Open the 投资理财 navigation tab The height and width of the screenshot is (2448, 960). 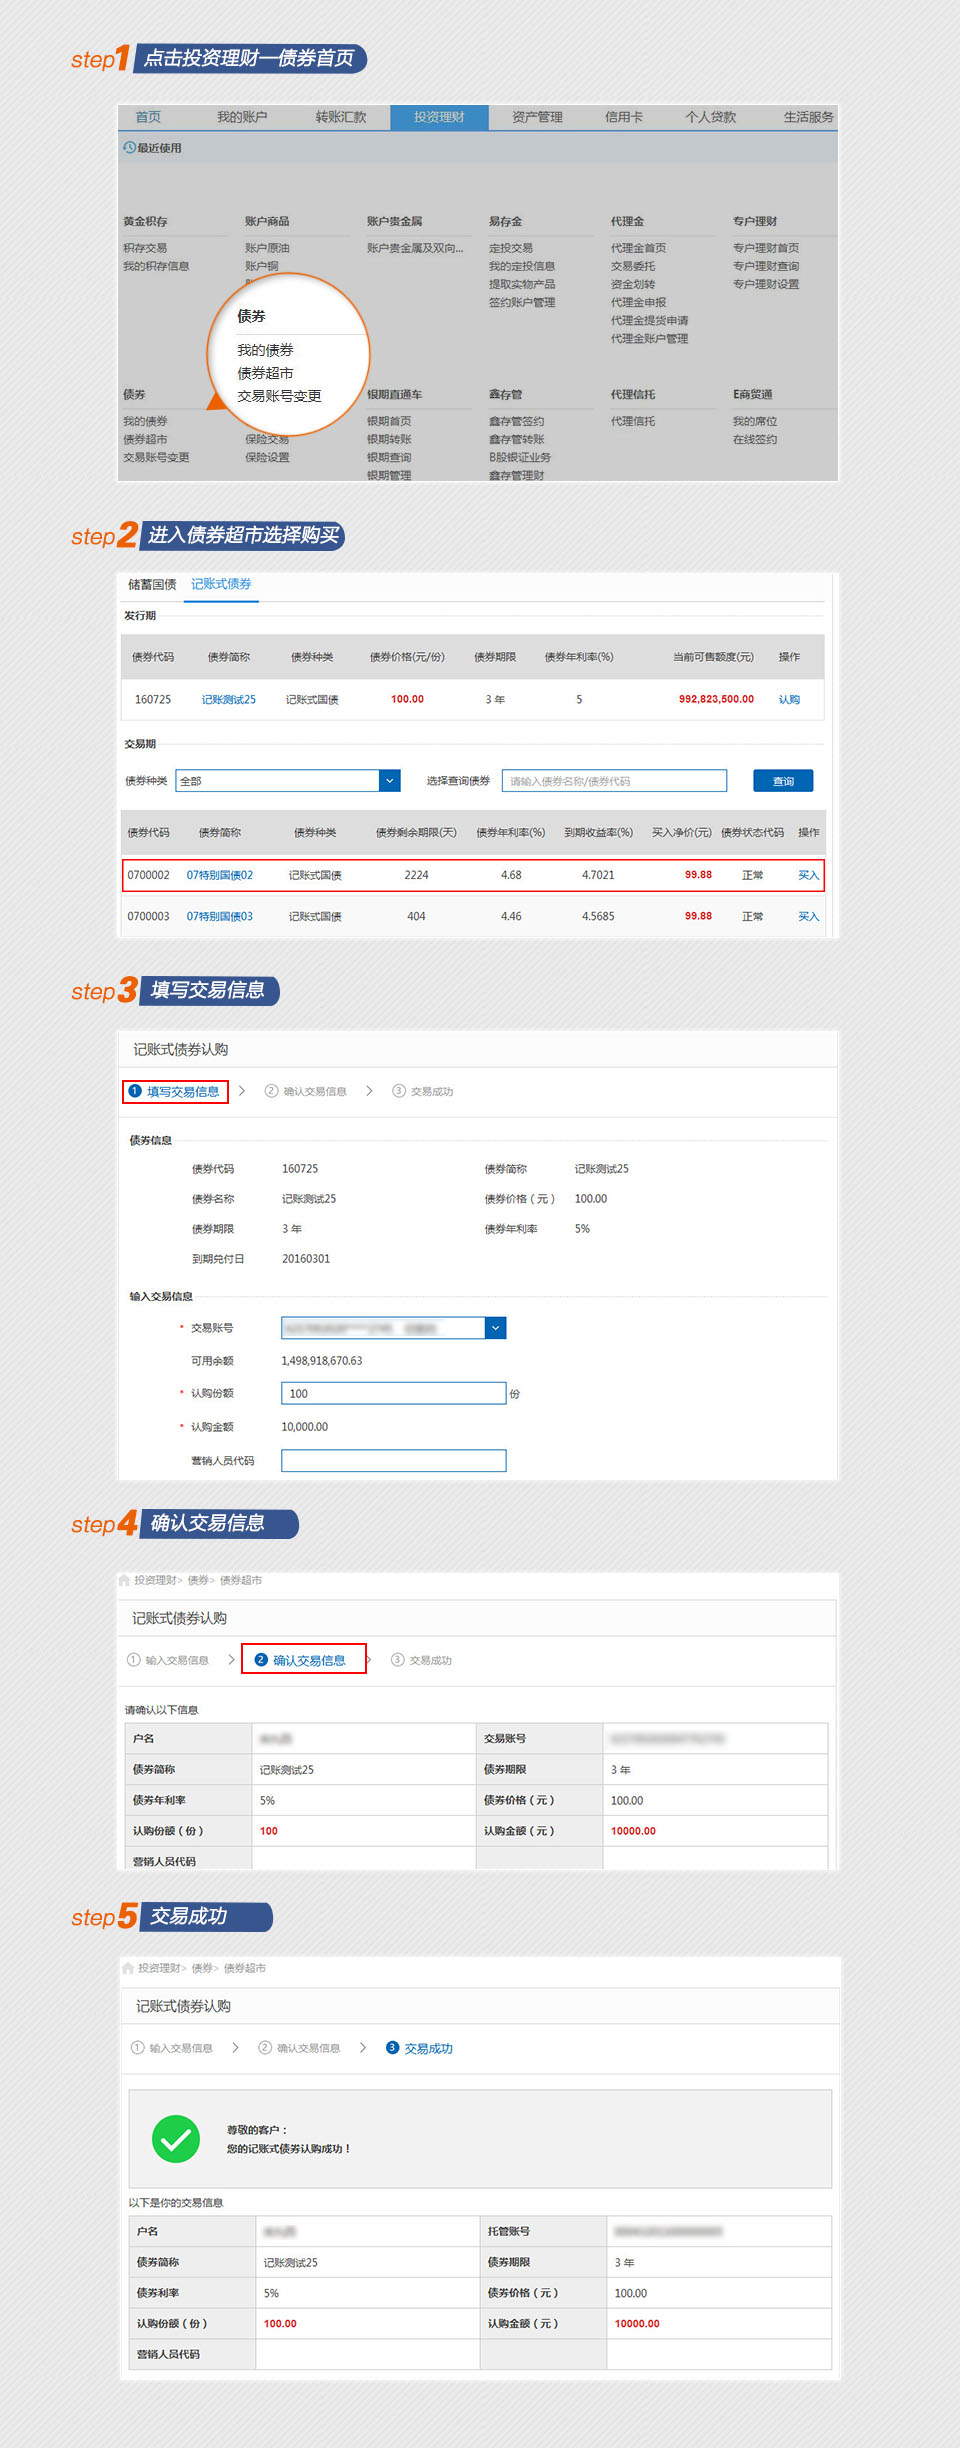pyautogui.click(x=439, y=117)
